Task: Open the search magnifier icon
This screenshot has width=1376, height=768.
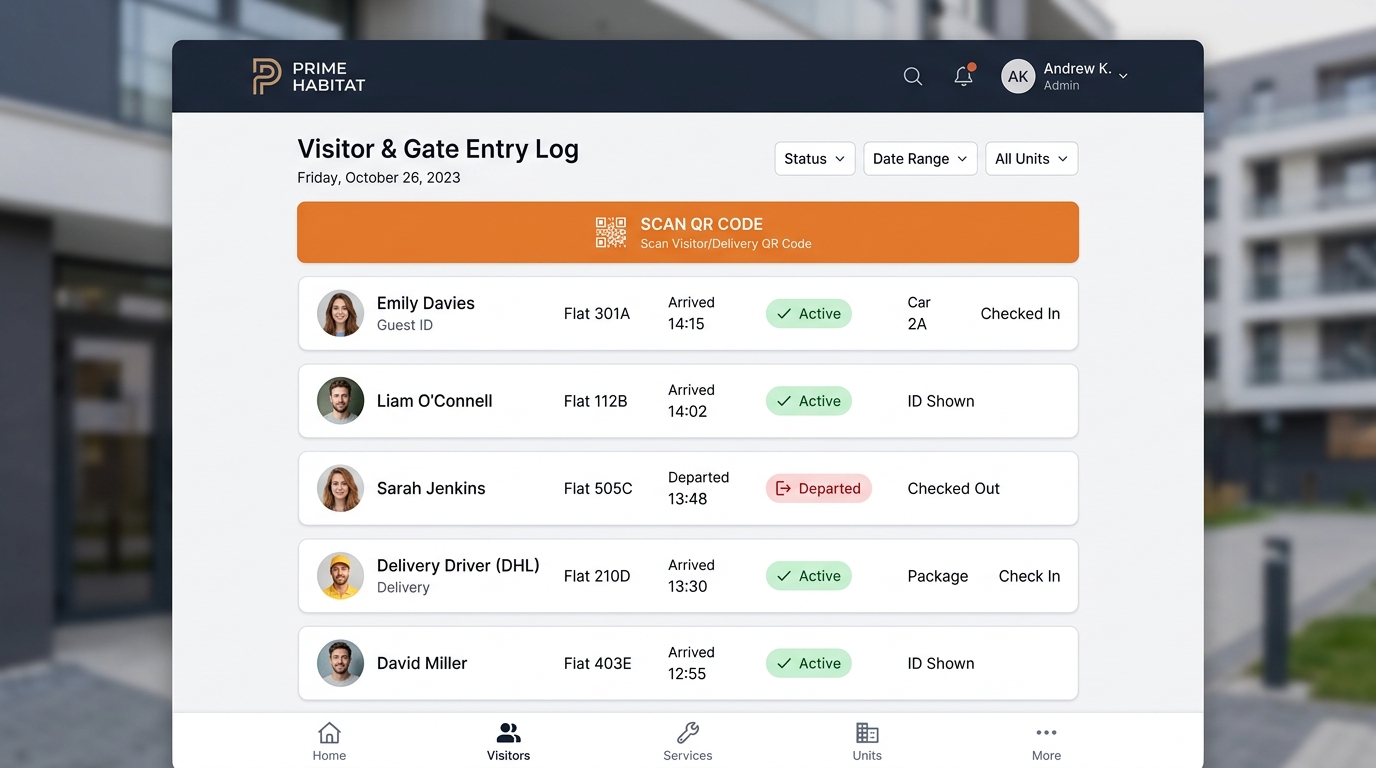Action: pyautogui.click(x=913, y=76)
